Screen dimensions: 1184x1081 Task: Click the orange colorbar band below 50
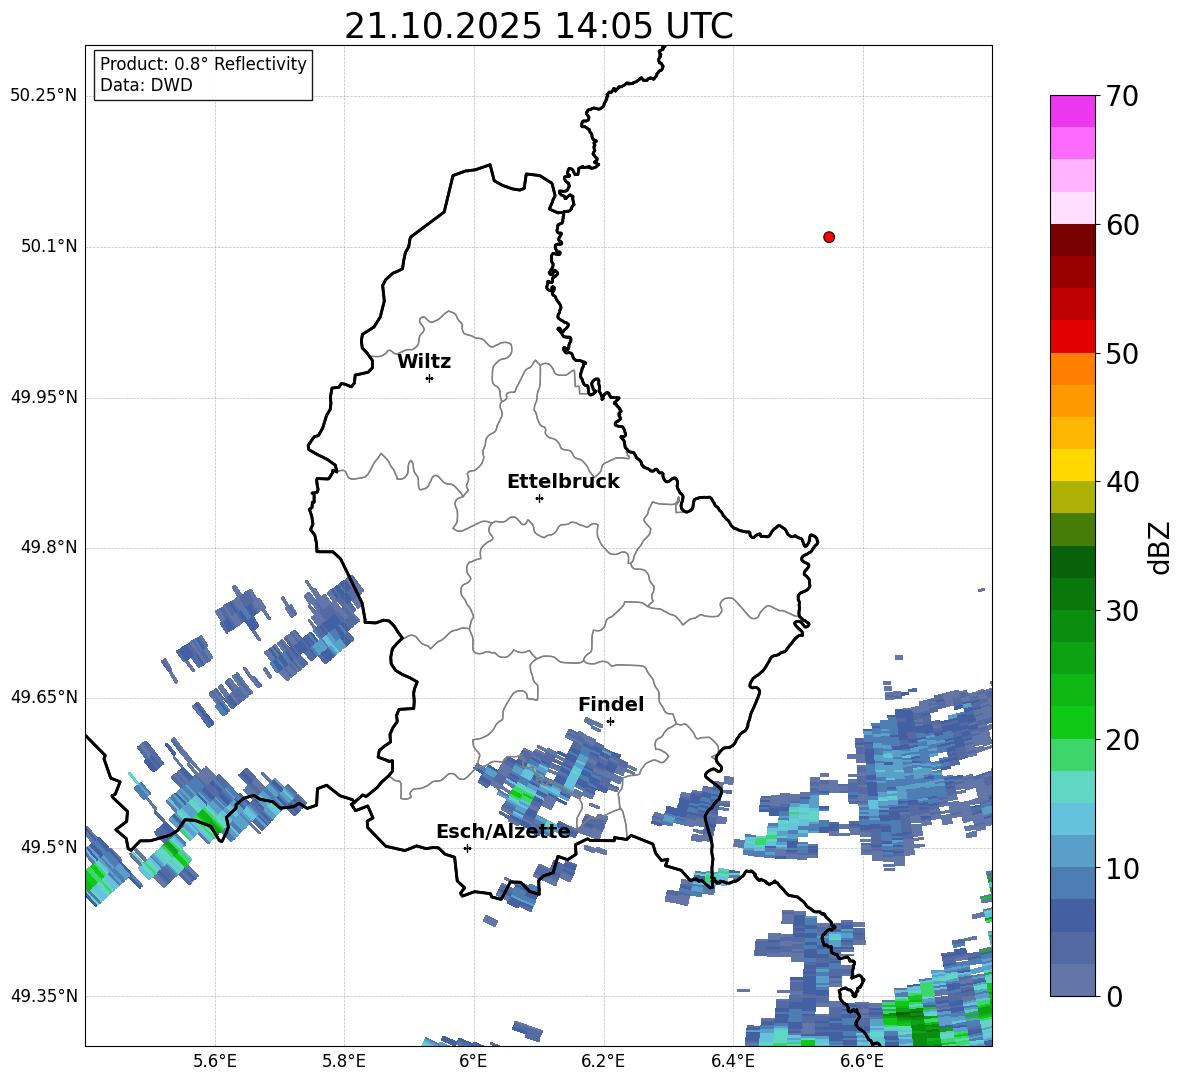click(x=1072, y=369)
